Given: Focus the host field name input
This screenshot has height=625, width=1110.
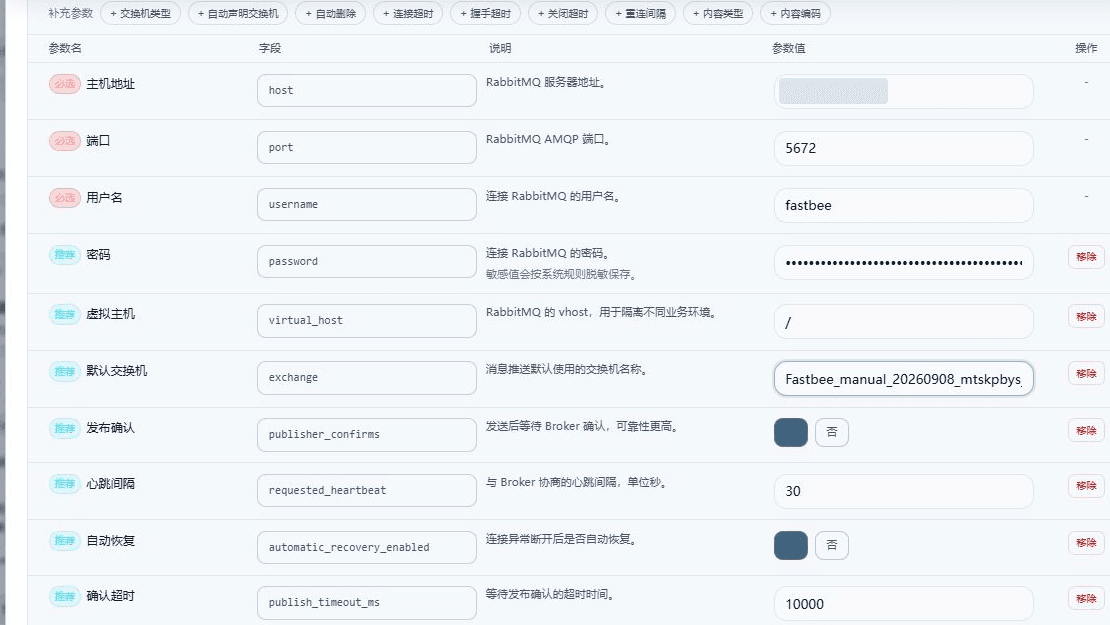Looking at the screenshot, I should click(367, 91).
